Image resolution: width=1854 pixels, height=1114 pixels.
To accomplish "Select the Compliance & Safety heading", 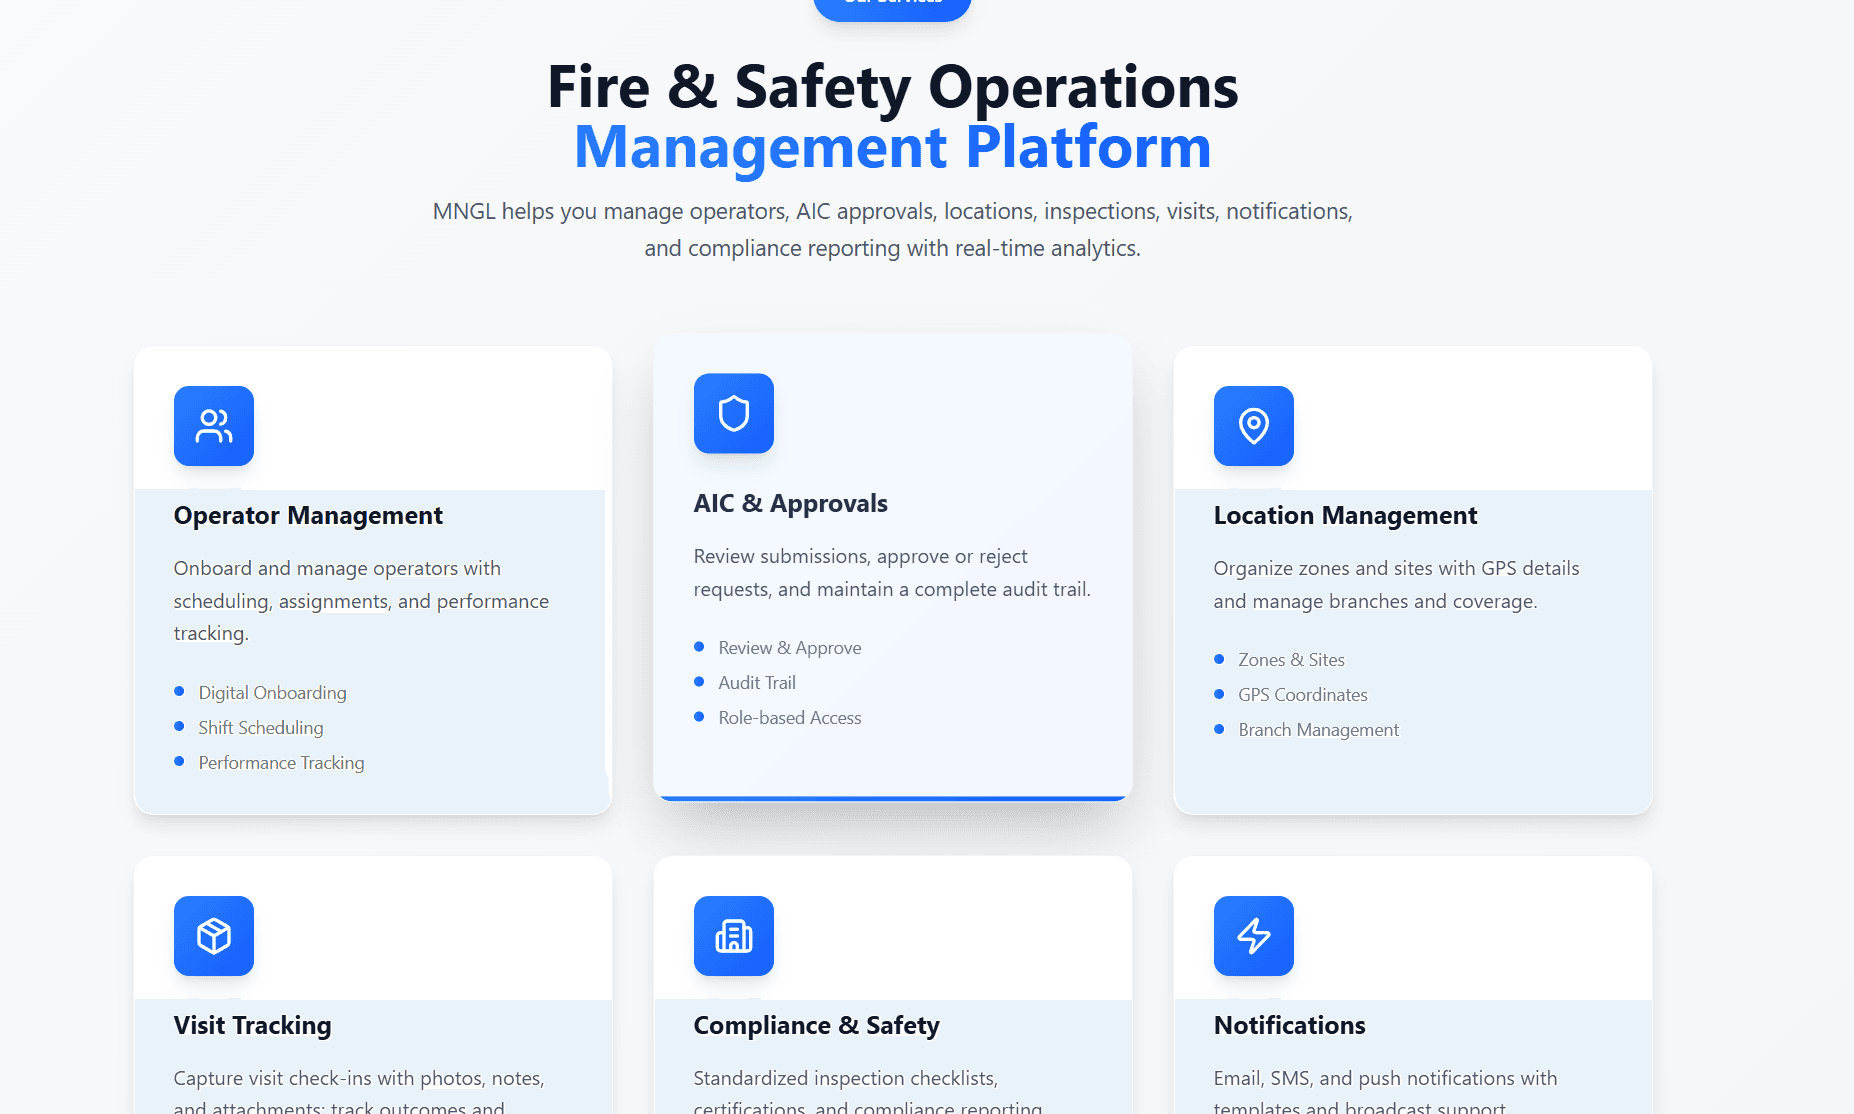I will point(816,1025).
